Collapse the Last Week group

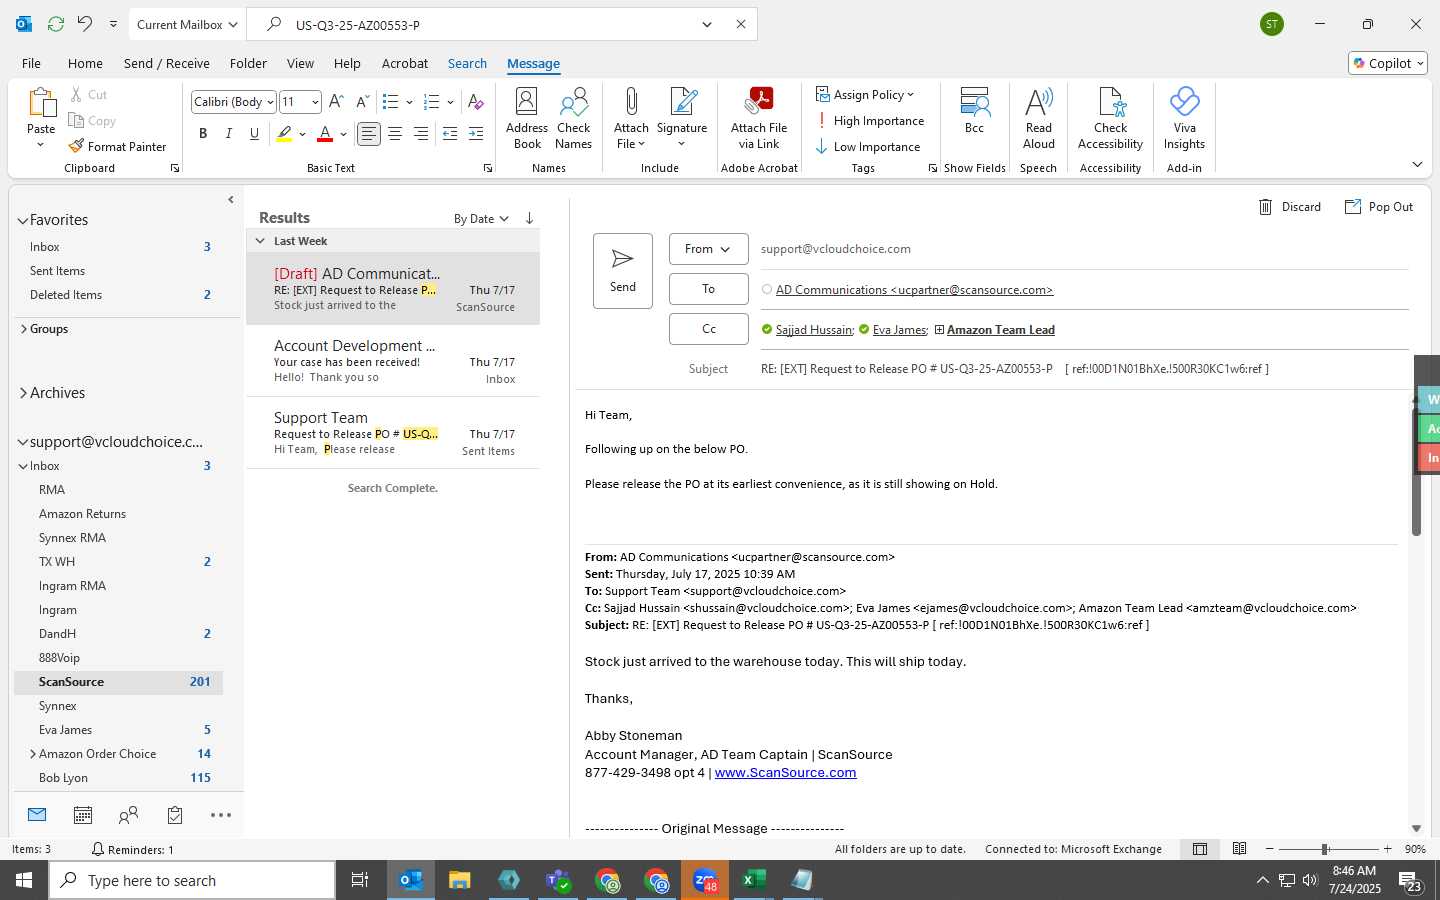260,241
